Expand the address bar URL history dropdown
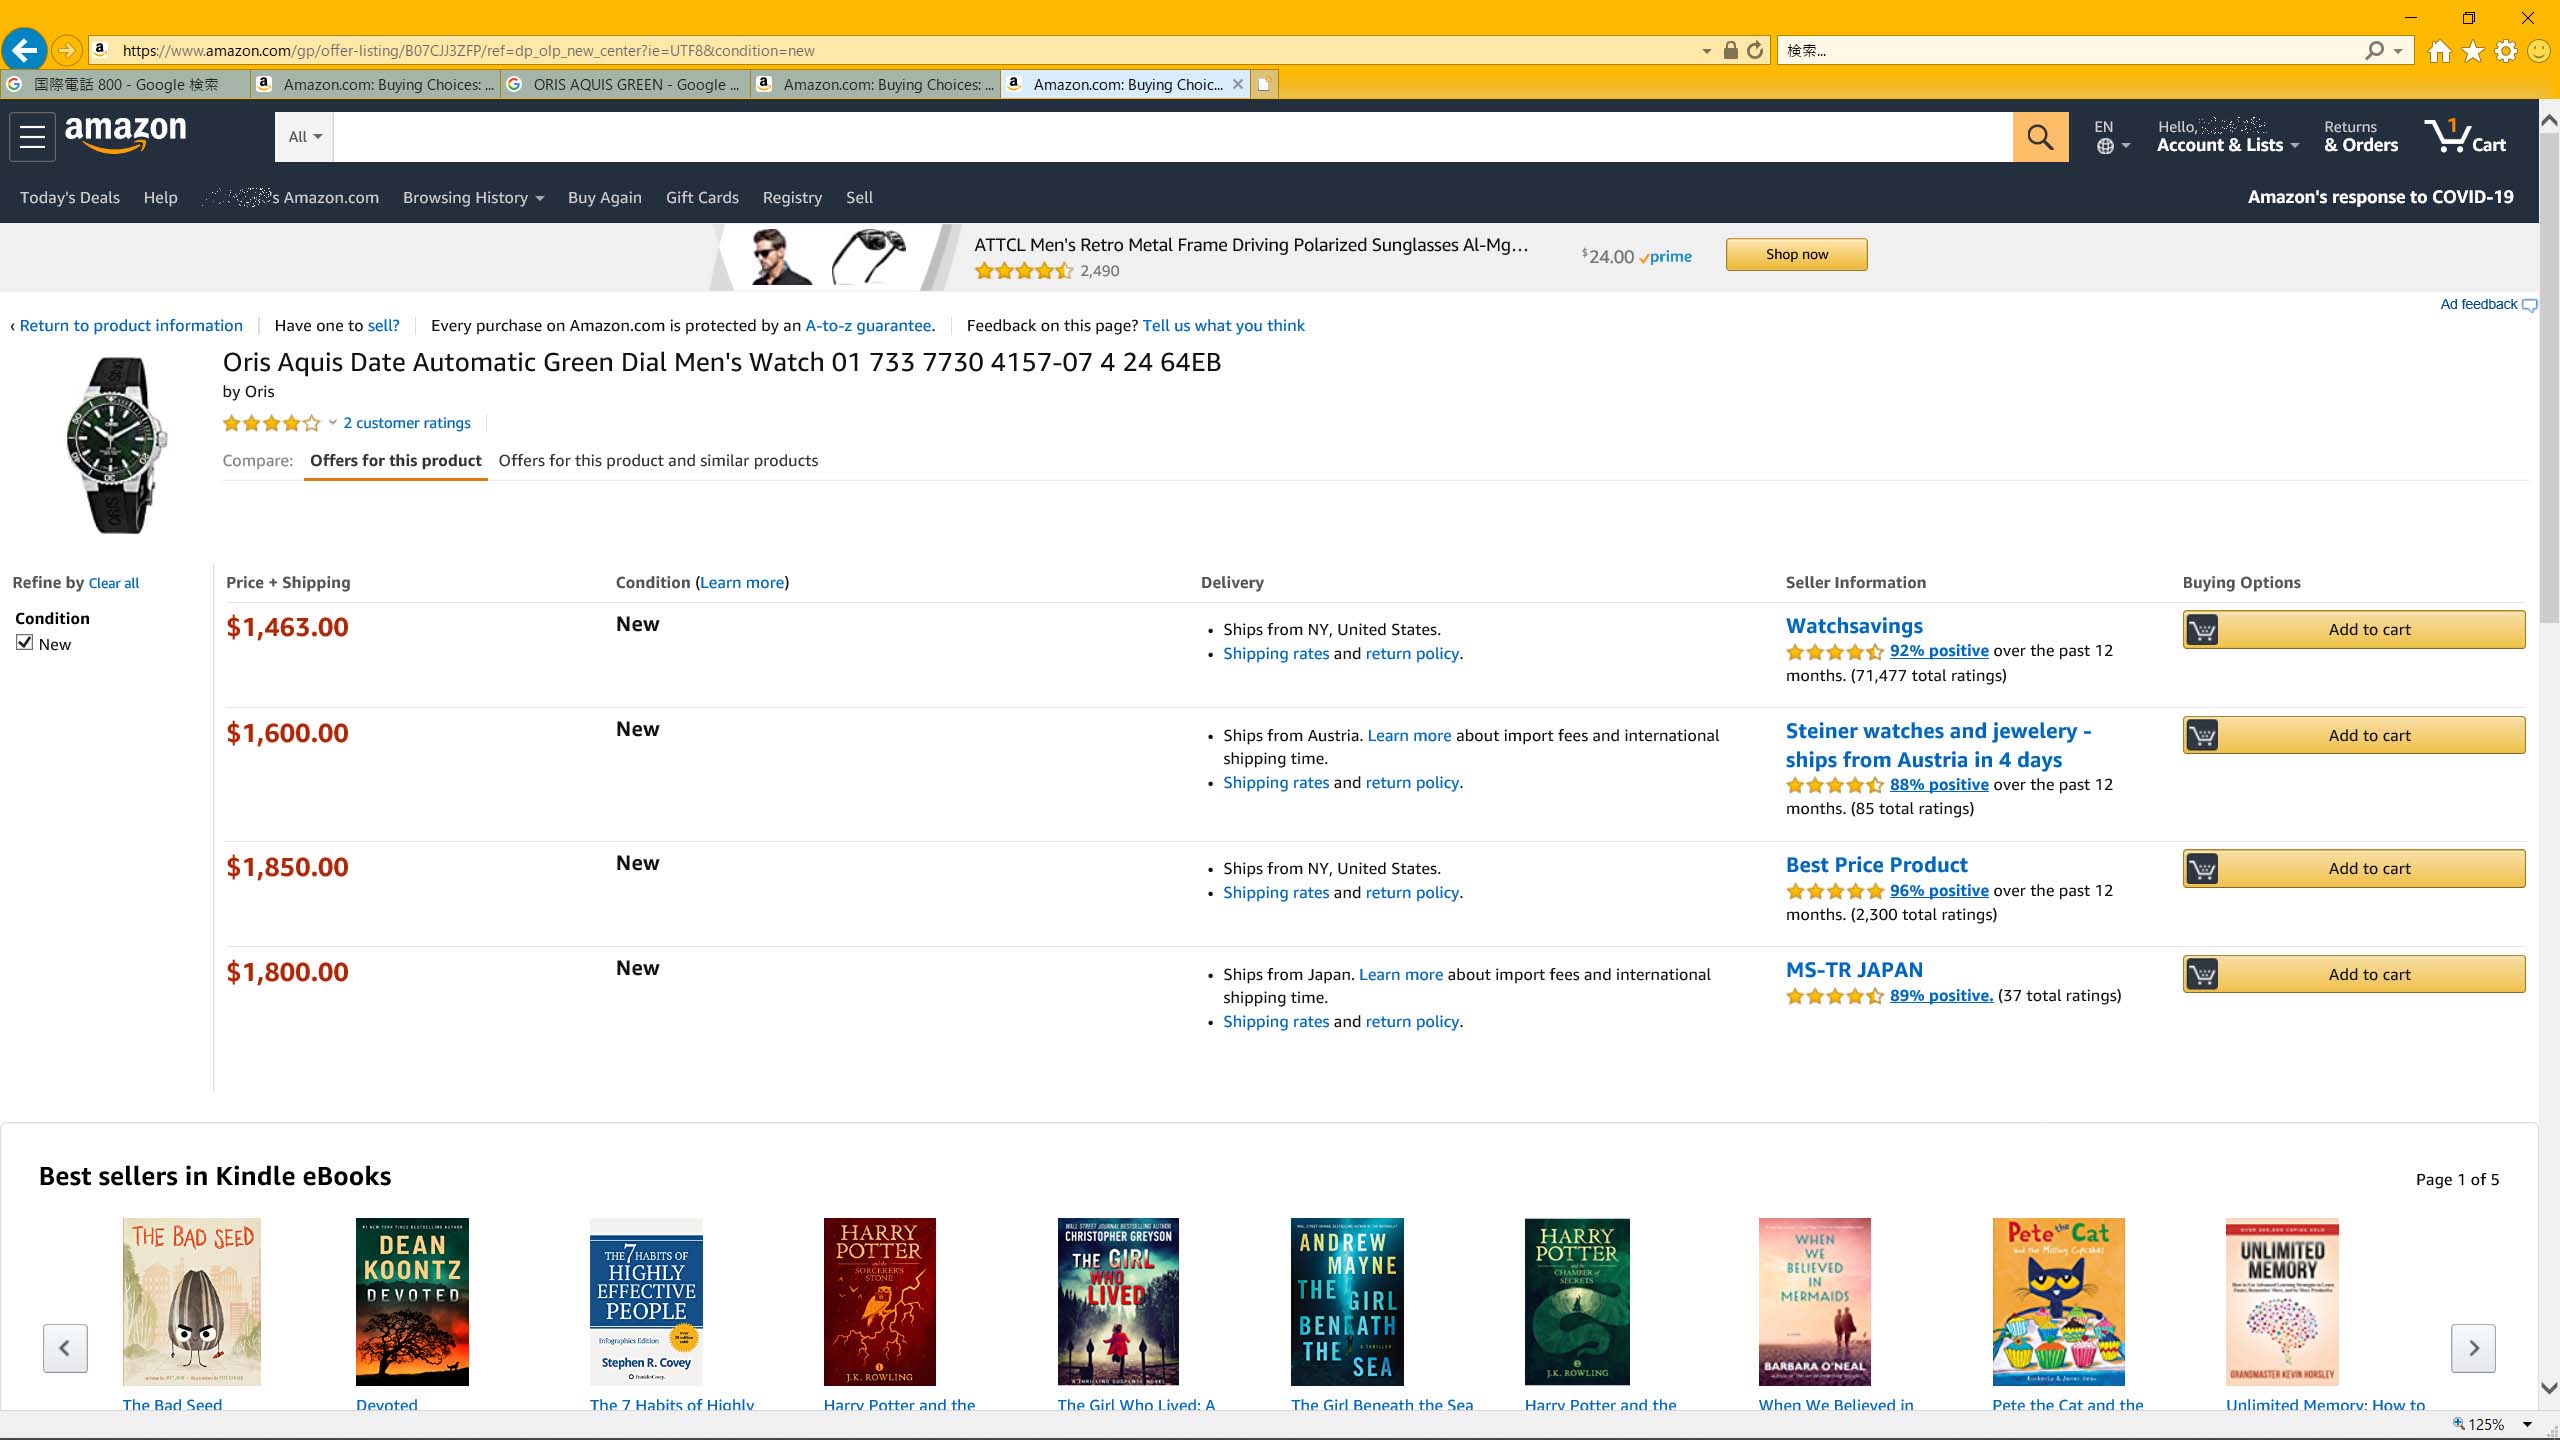The width and height of the screenshot is (2560, 1440). pyautogui.click(x=1706, y=51)
